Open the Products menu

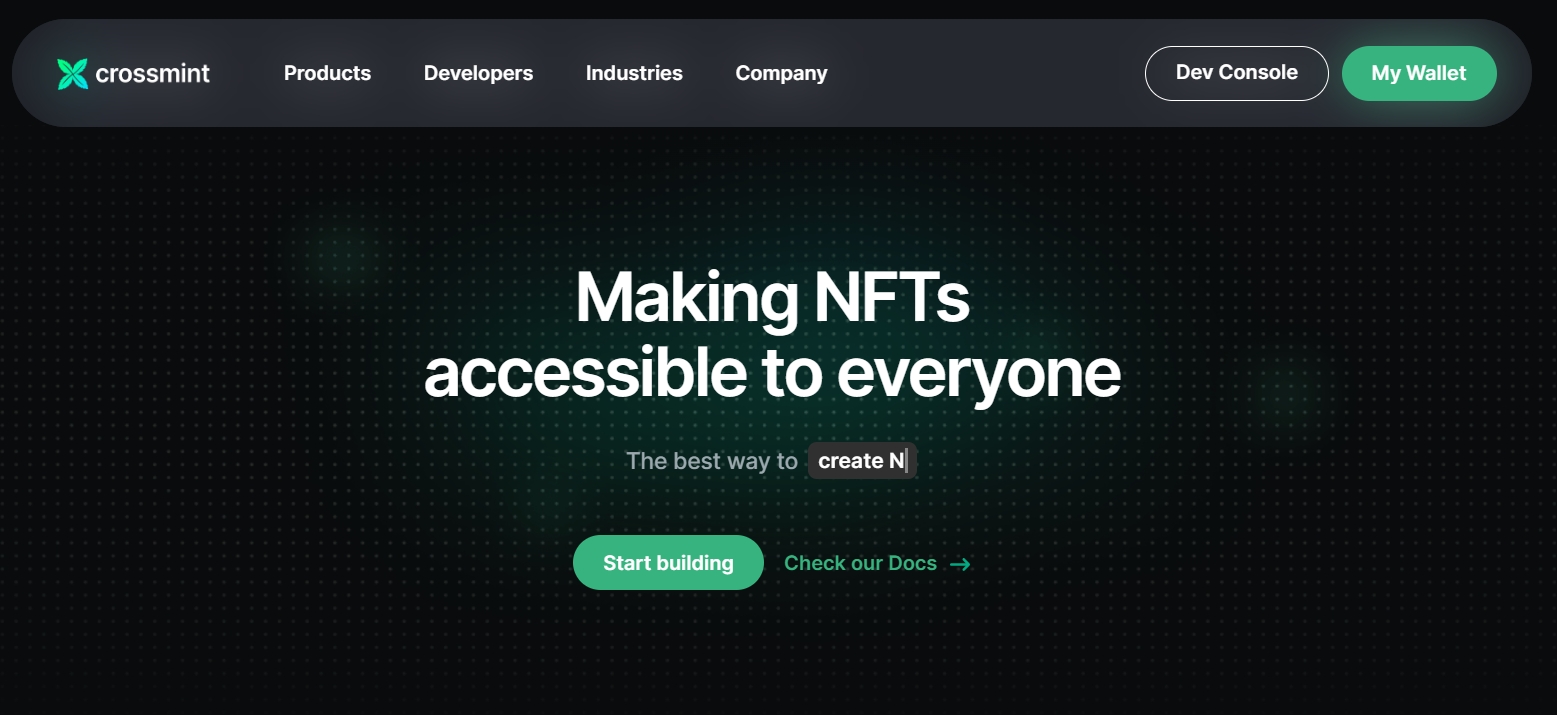click(x=327, y=73)
